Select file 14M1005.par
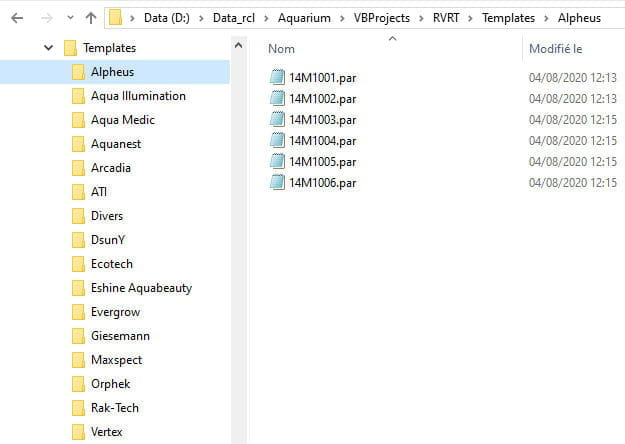Viewport: 625px width, 444px height. pyautogui.click(x=322, y=162)
